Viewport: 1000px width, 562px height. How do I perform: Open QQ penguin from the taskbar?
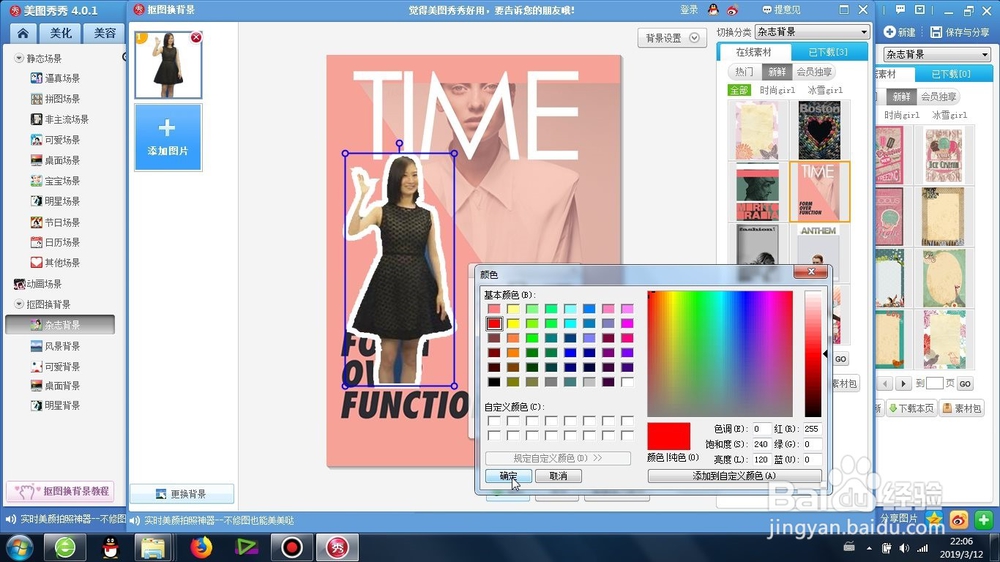[110, 547]
